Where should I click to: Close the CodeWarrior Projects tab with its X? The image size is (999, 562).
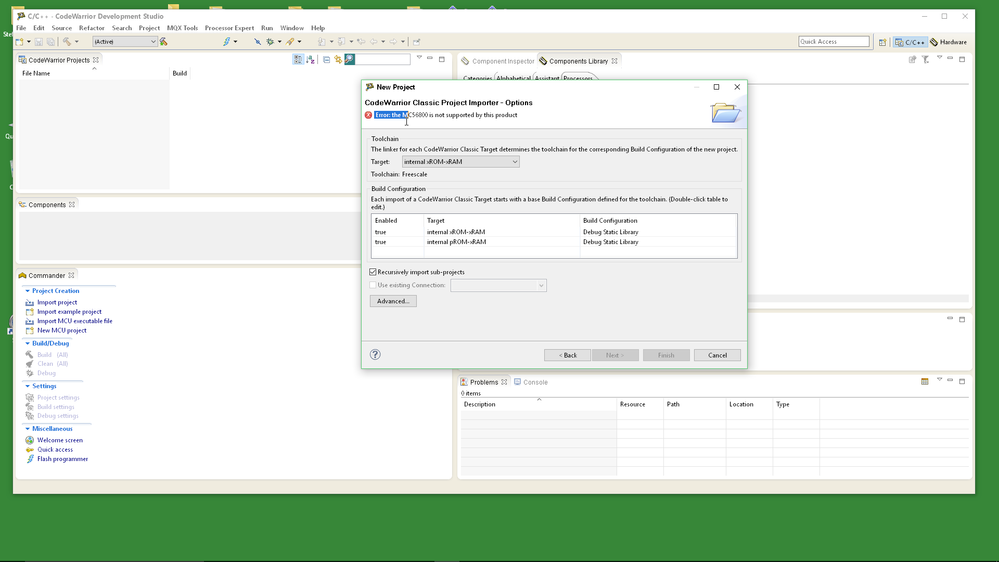click(96, 60)
